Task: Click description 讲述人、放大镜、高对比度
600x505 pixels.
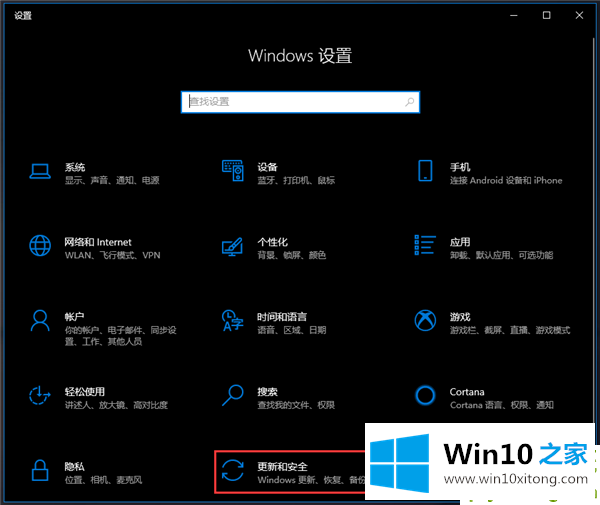Action: tap(116, 405)
